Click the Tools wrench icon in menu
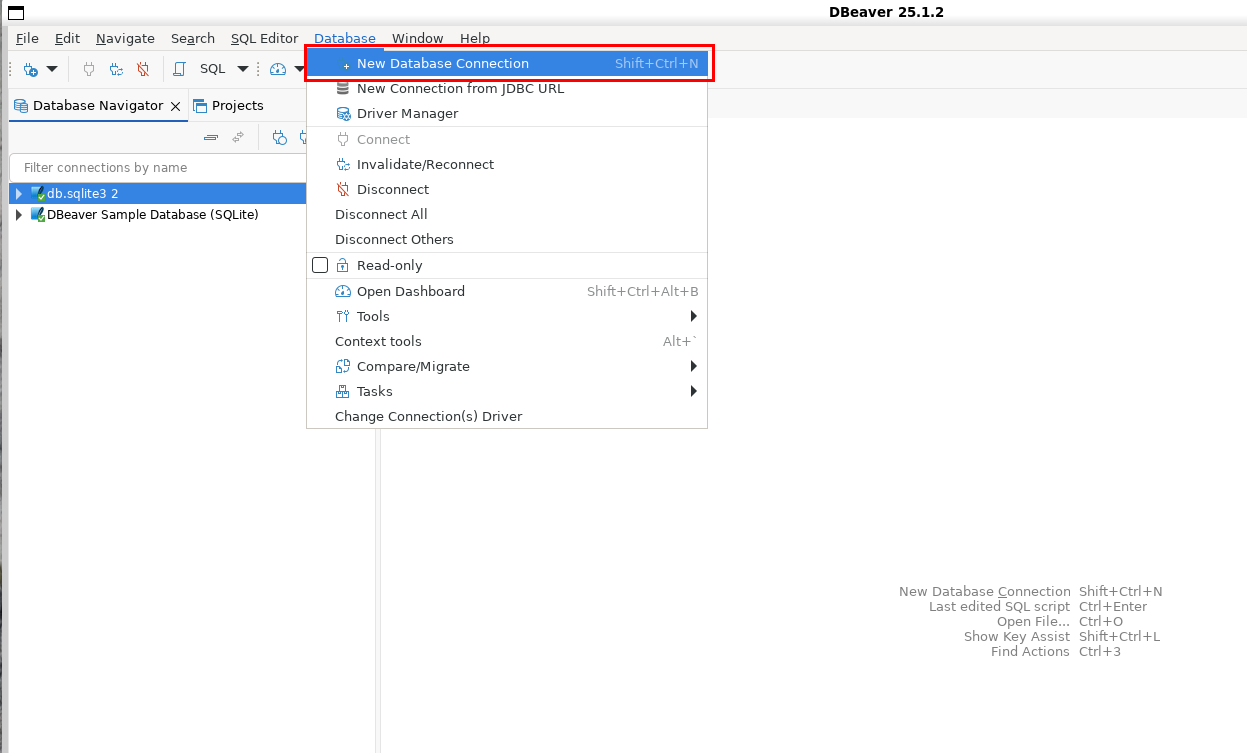The height and width of the screenshot is (753, 1247). [343, 316]
